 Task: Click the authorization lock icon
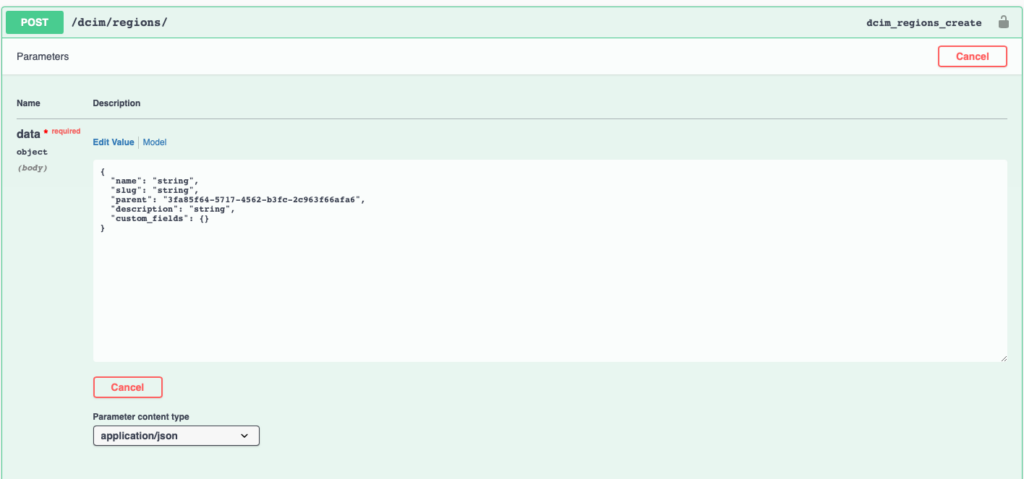pos(1003,22)
